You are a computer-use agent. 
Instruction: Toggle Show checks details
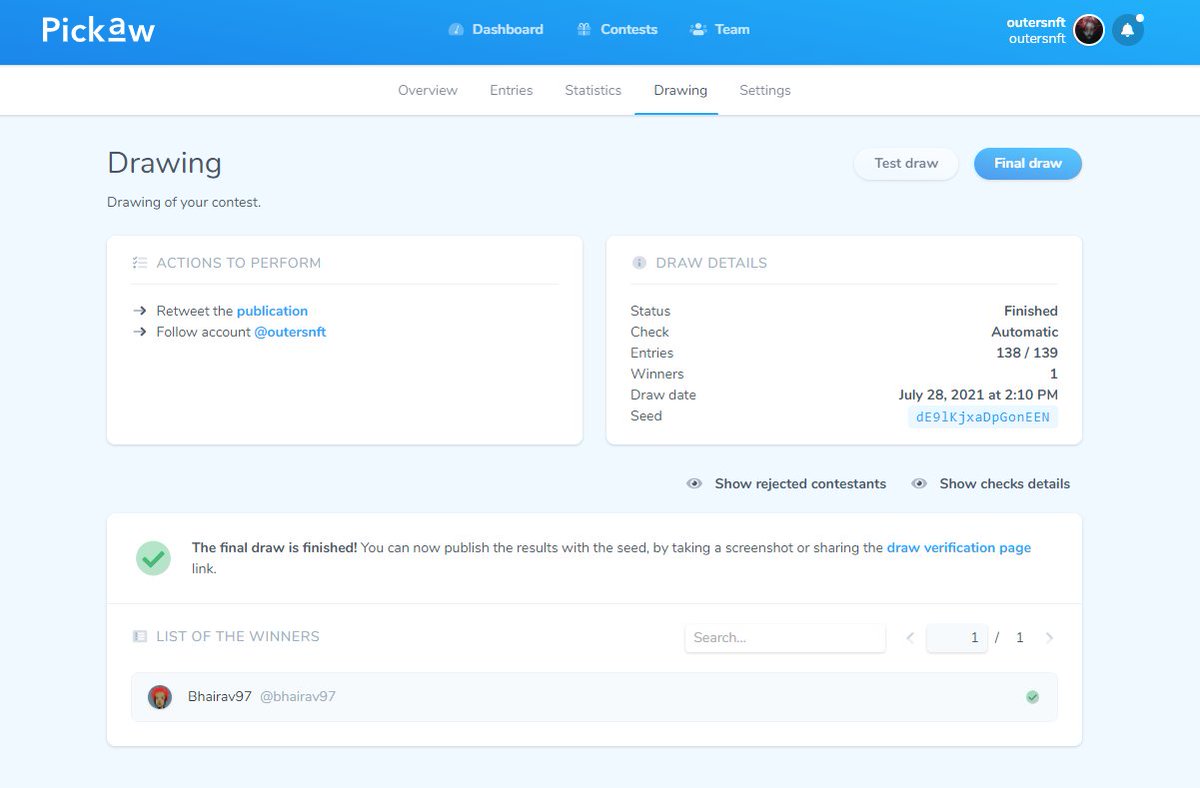[990, 484]
